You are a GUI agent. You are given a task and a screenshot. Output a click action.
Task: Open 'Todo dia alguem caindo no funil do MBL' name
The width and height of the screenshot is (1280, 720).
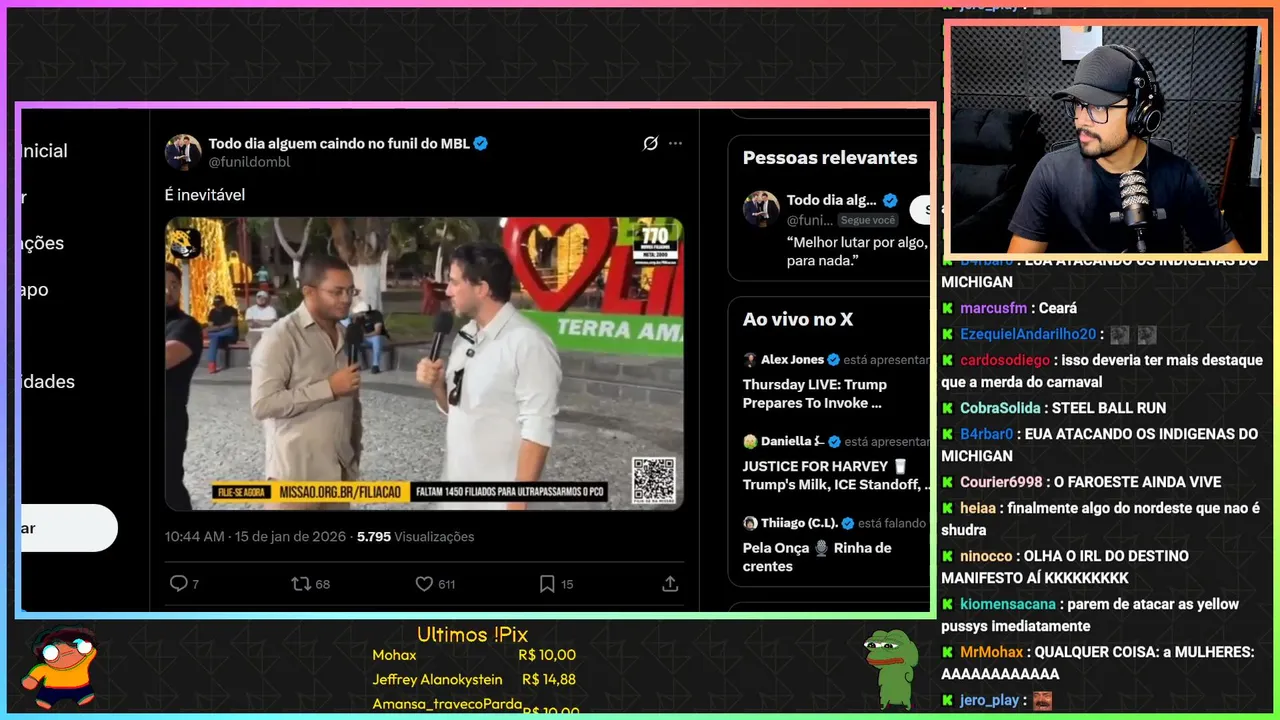[339, 143]
